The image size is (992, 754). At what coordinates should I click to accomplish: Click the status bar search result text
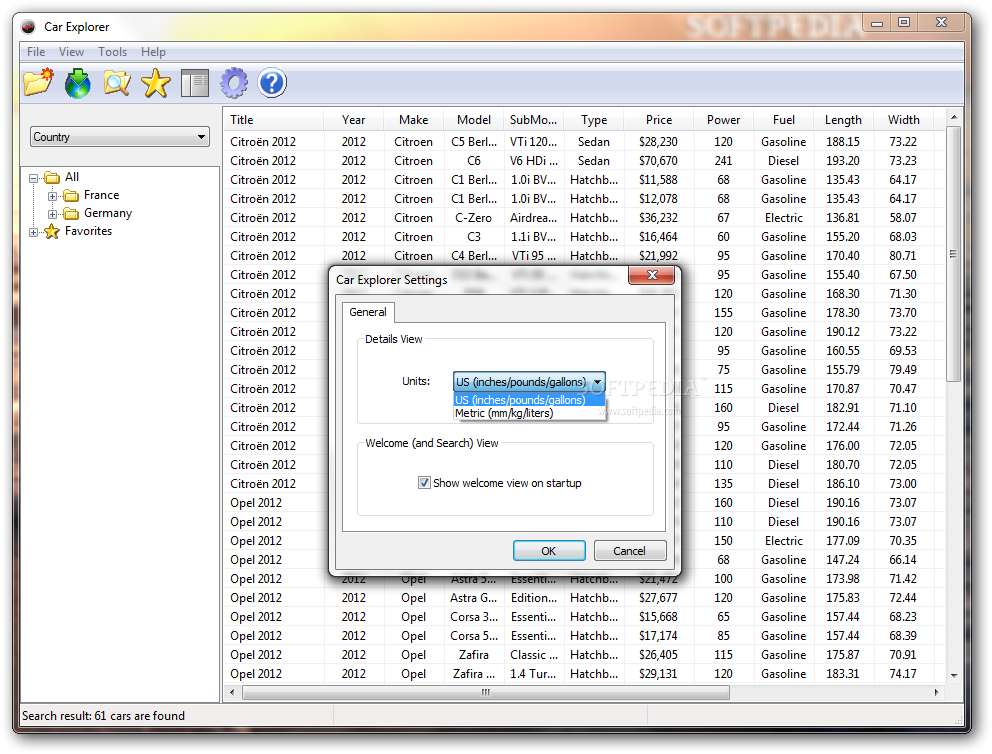tap(103, 716)
